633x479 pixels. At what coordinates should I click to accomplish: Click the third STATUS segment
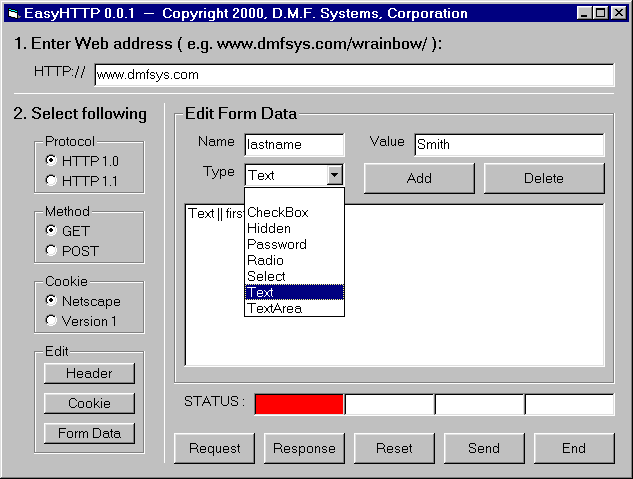pos(480,404)
